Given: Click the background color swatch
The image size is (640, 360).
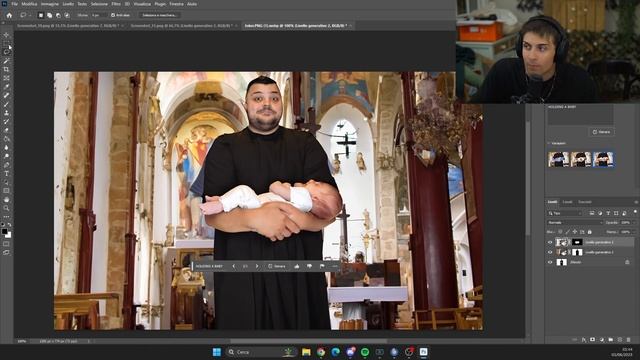Looking at the screenshot, I should tap(9, 235).
